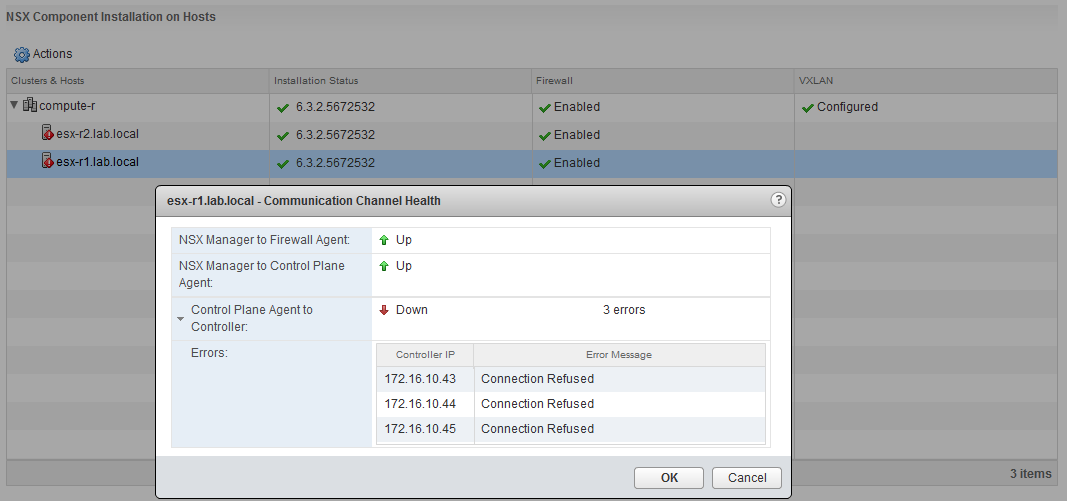
Task: Click the Controller IP column header
Action: (x=424, y=355)
